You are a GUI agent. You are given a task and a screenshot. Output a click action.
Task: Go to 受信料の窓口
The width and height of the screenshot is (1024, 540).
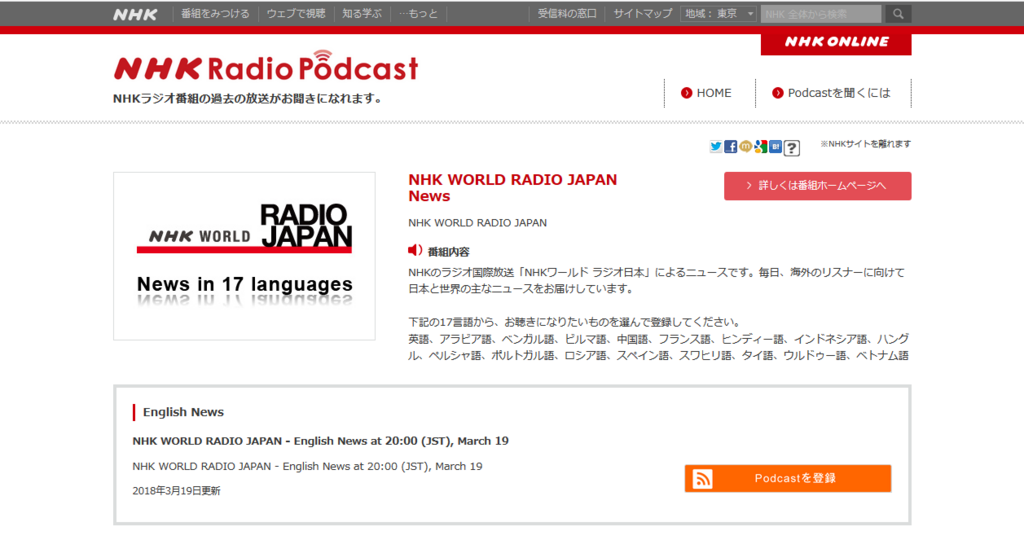point(567,14)
